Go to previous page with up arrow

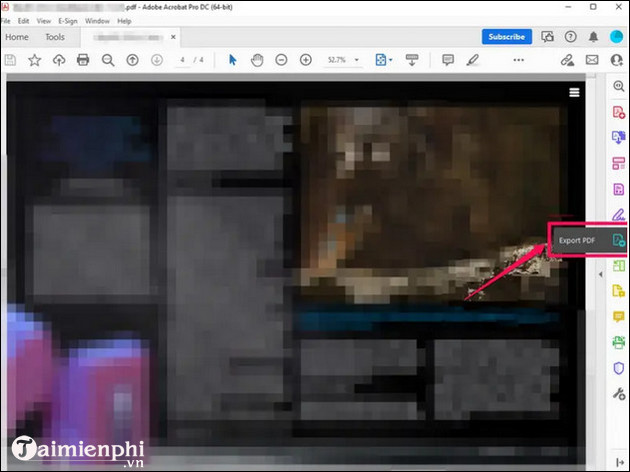(x=132, y=60)
